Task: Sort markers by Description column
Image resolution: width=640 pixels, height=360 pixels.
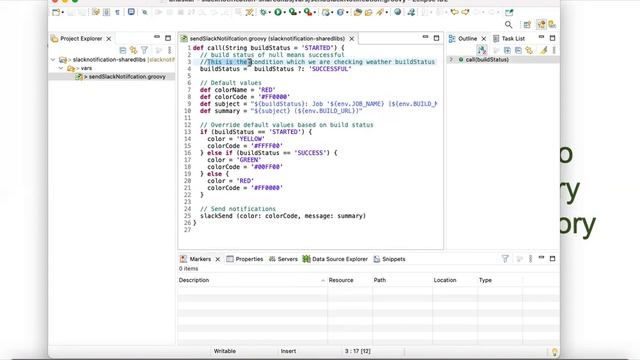Action: click(252, 280)
